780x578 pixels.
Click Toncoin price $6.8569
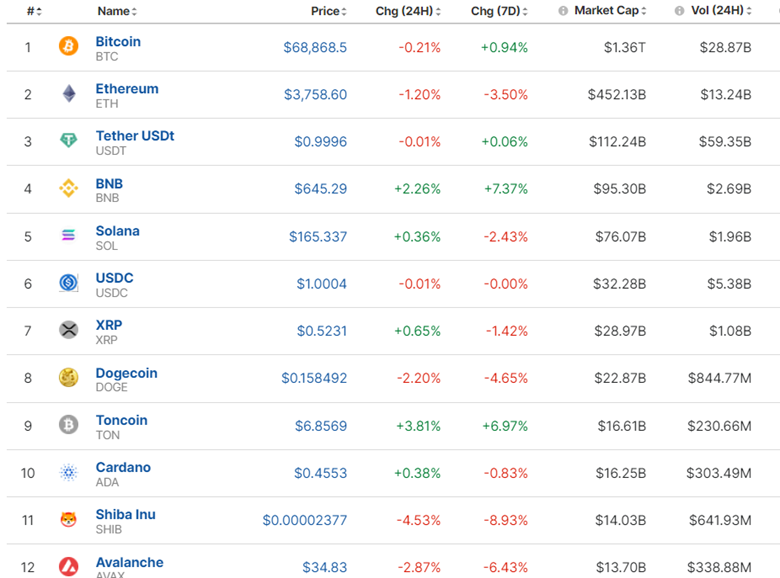coord(321,426)
